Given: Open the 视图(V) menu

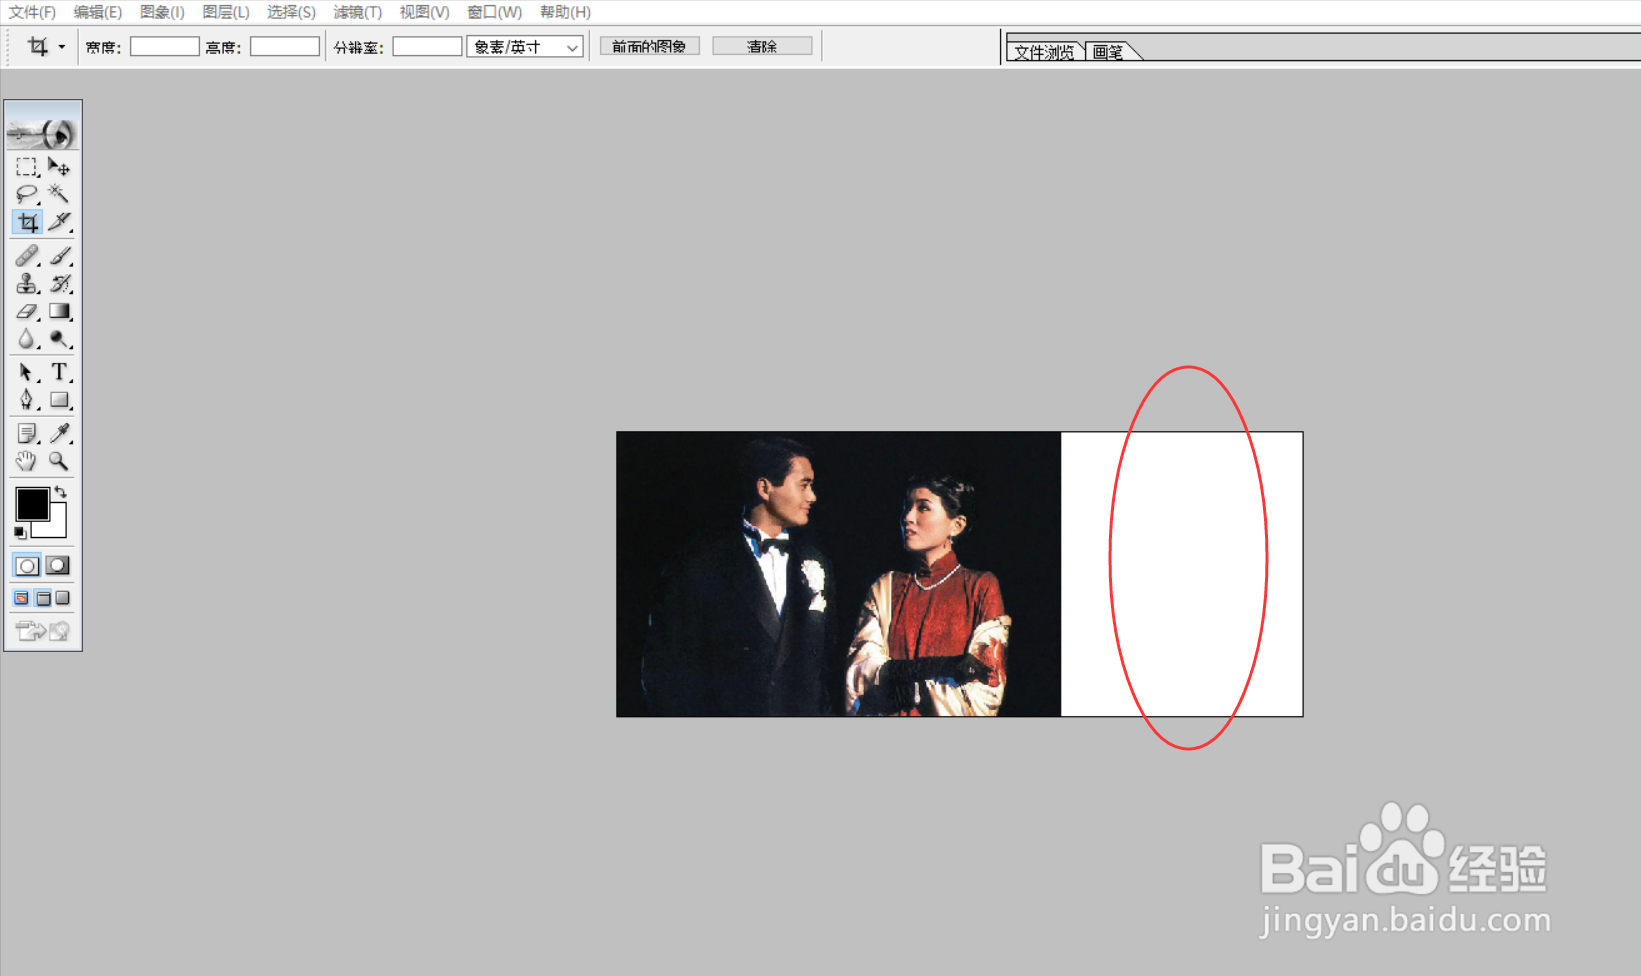Looking at the screenshot, I should 424,12.
